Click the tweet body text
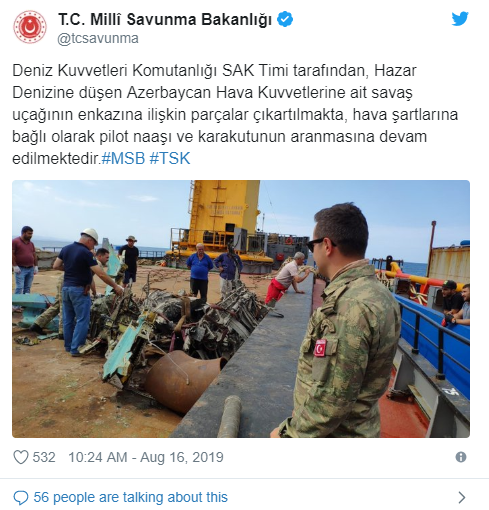This screenshot has width=489, height=510. point(235,114)
